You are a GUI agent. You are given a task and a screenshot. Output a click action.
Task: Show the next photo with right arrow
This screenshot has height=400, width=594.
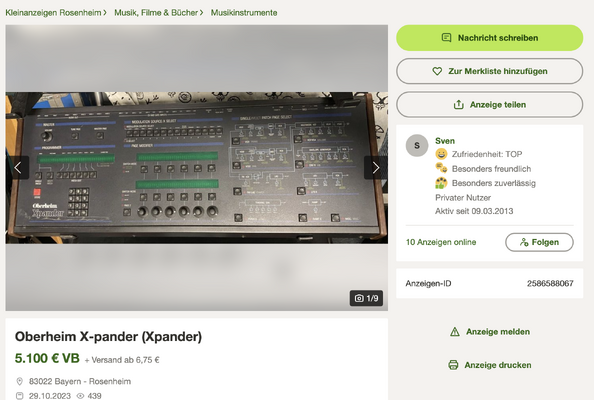[x=376, y=167]
